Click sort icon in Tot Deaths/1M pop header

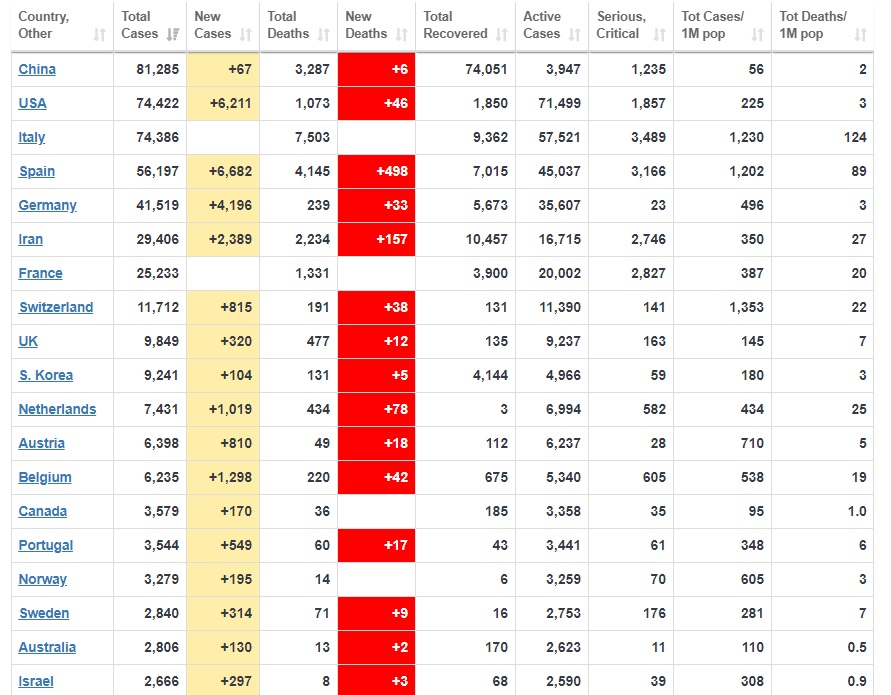pyautogui.click(x=861, y=35)
